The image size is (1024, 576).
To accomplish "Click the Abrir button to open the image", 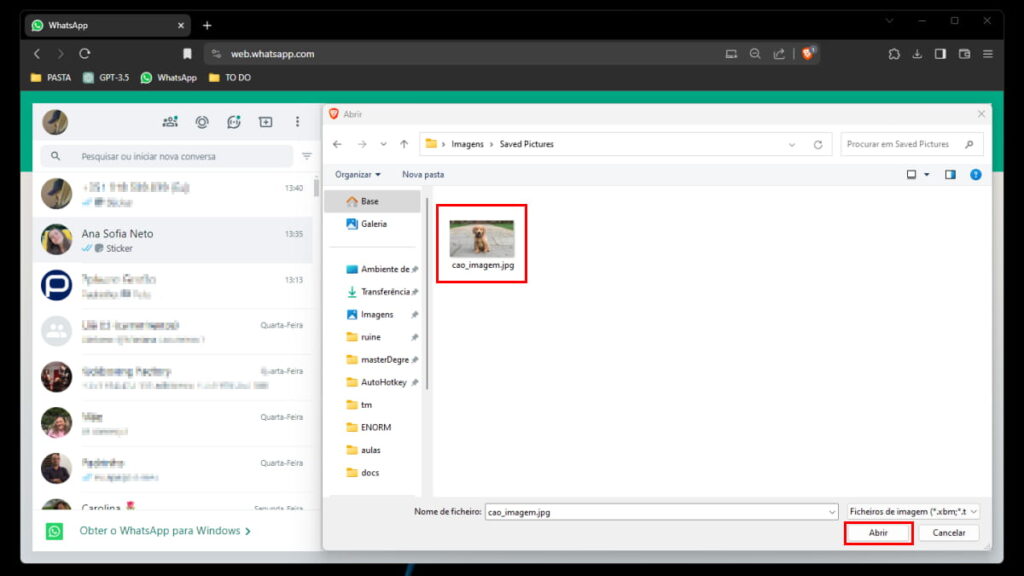I will point(878,533).
